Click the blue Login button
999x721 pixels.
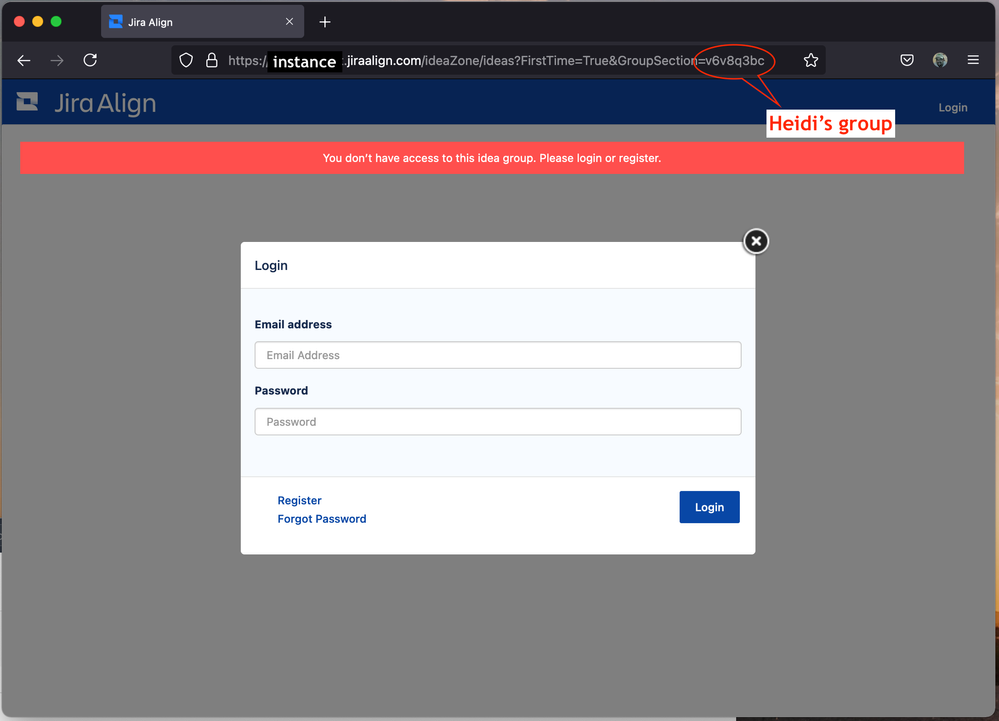pos(709,507)
